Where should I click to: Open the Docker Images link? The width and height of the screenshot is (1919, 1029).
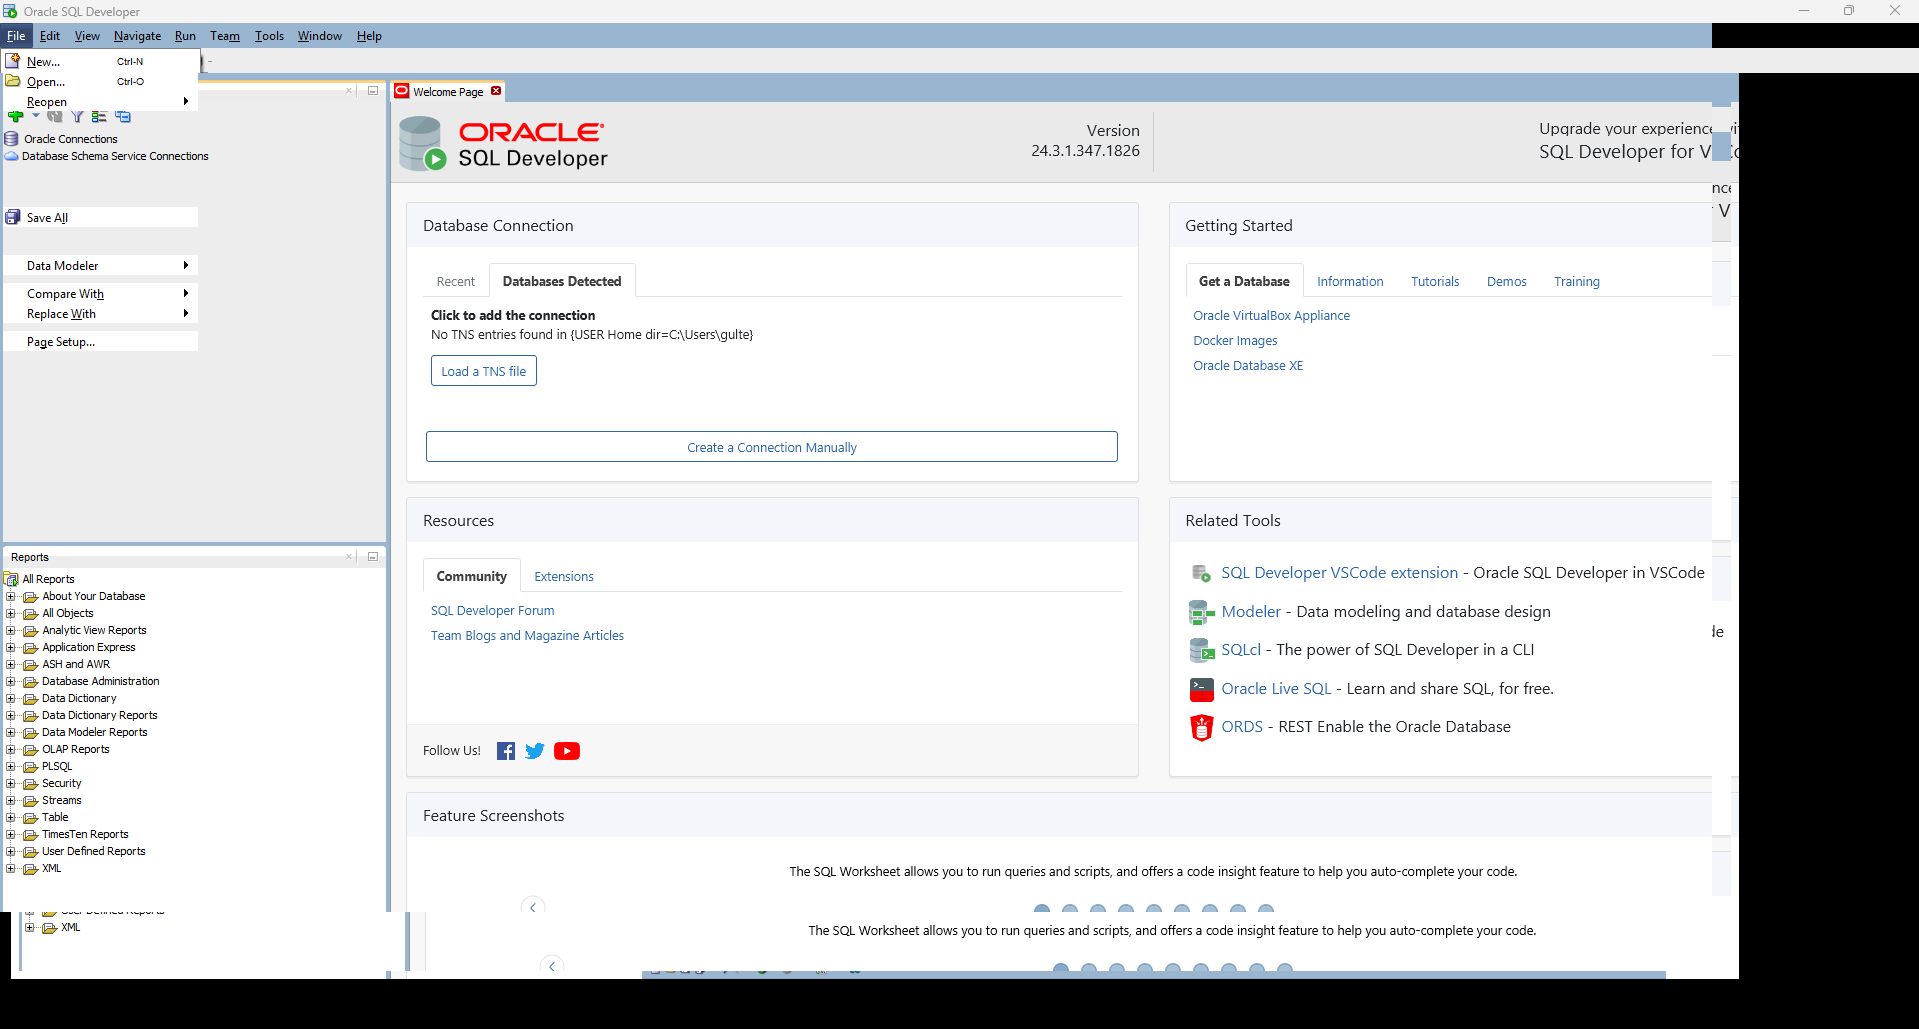[1235, 340]
